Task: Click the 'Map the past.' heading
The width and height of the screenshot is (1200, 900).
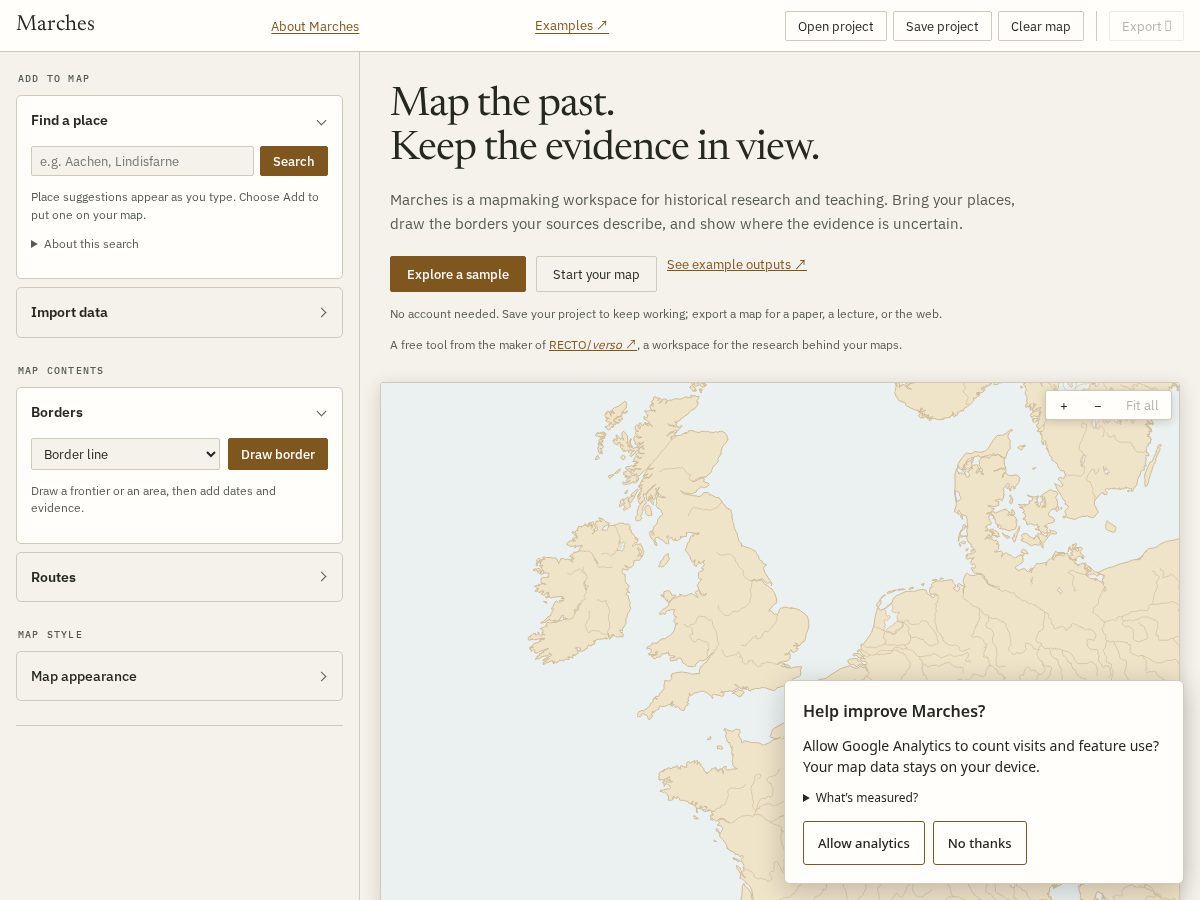Action: point(502,101)
